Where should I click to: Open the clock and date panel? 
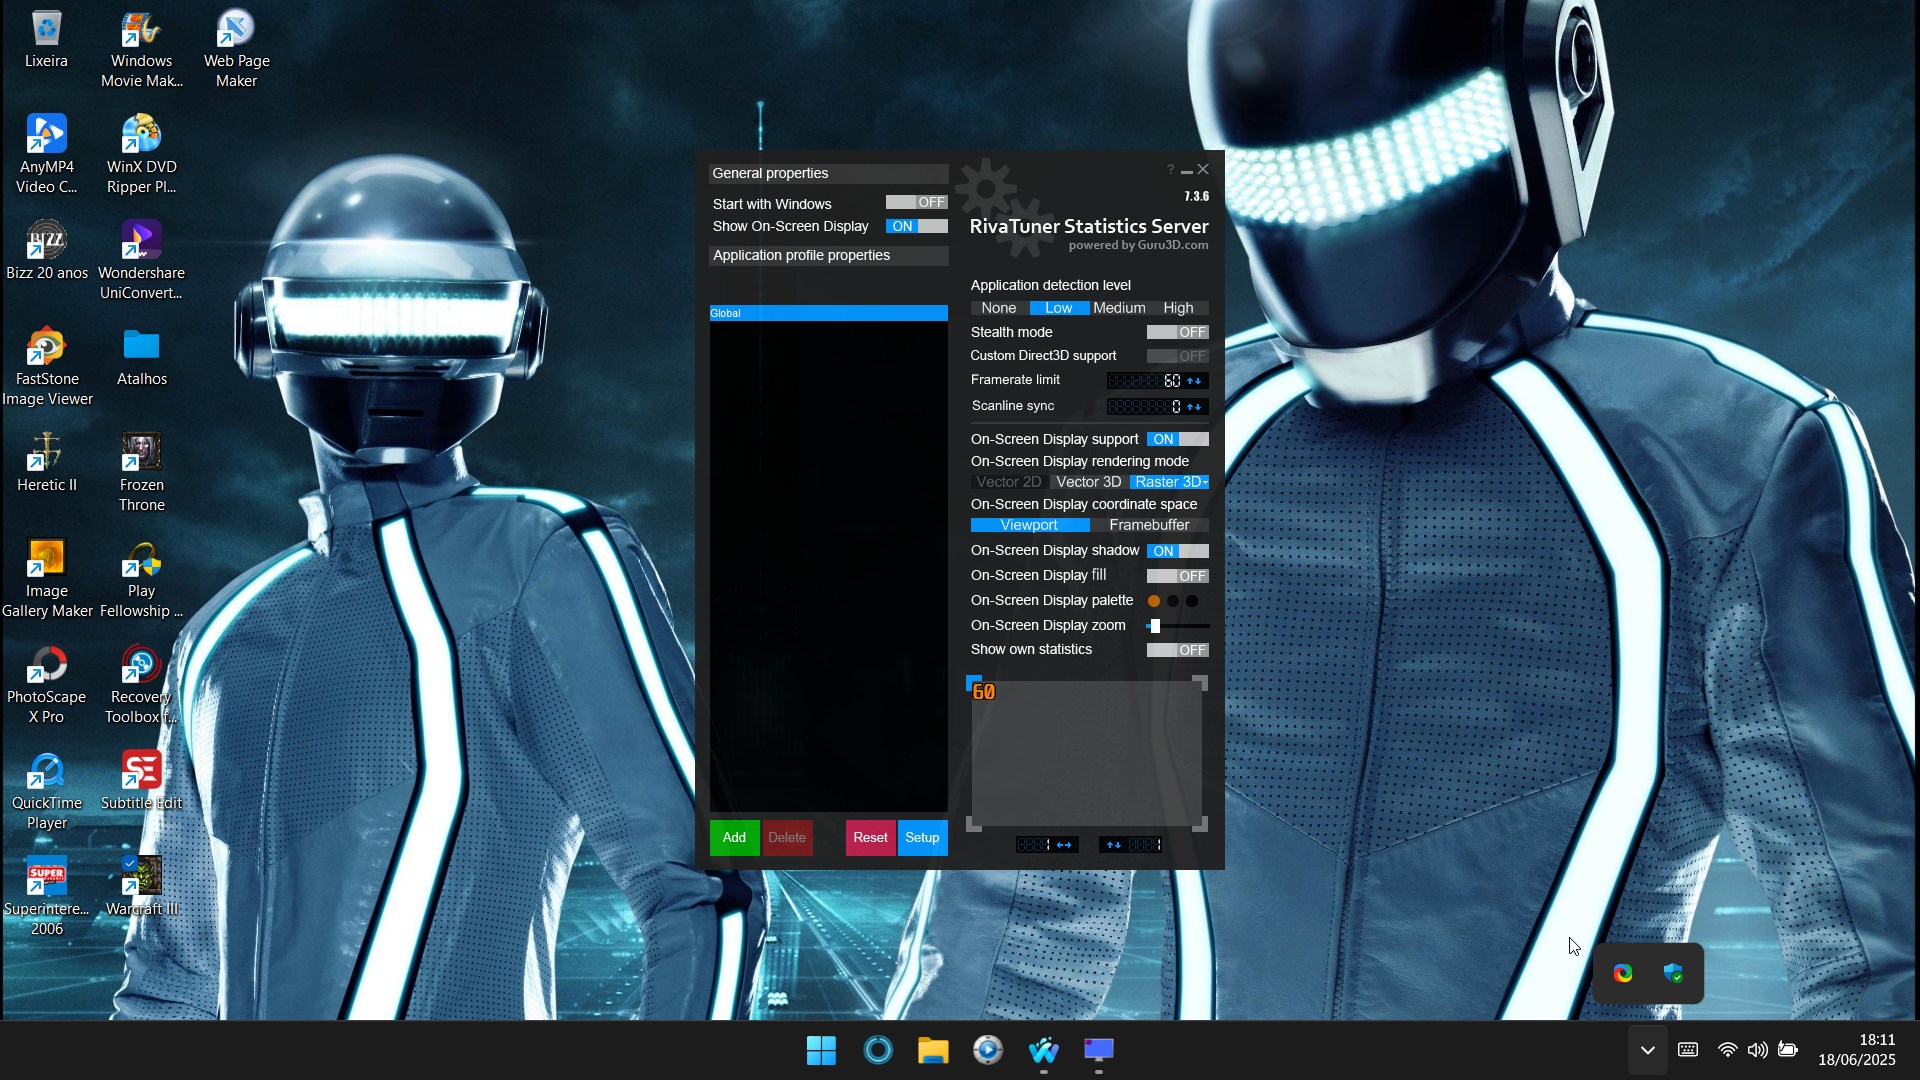click(x=1857, y=1050)
